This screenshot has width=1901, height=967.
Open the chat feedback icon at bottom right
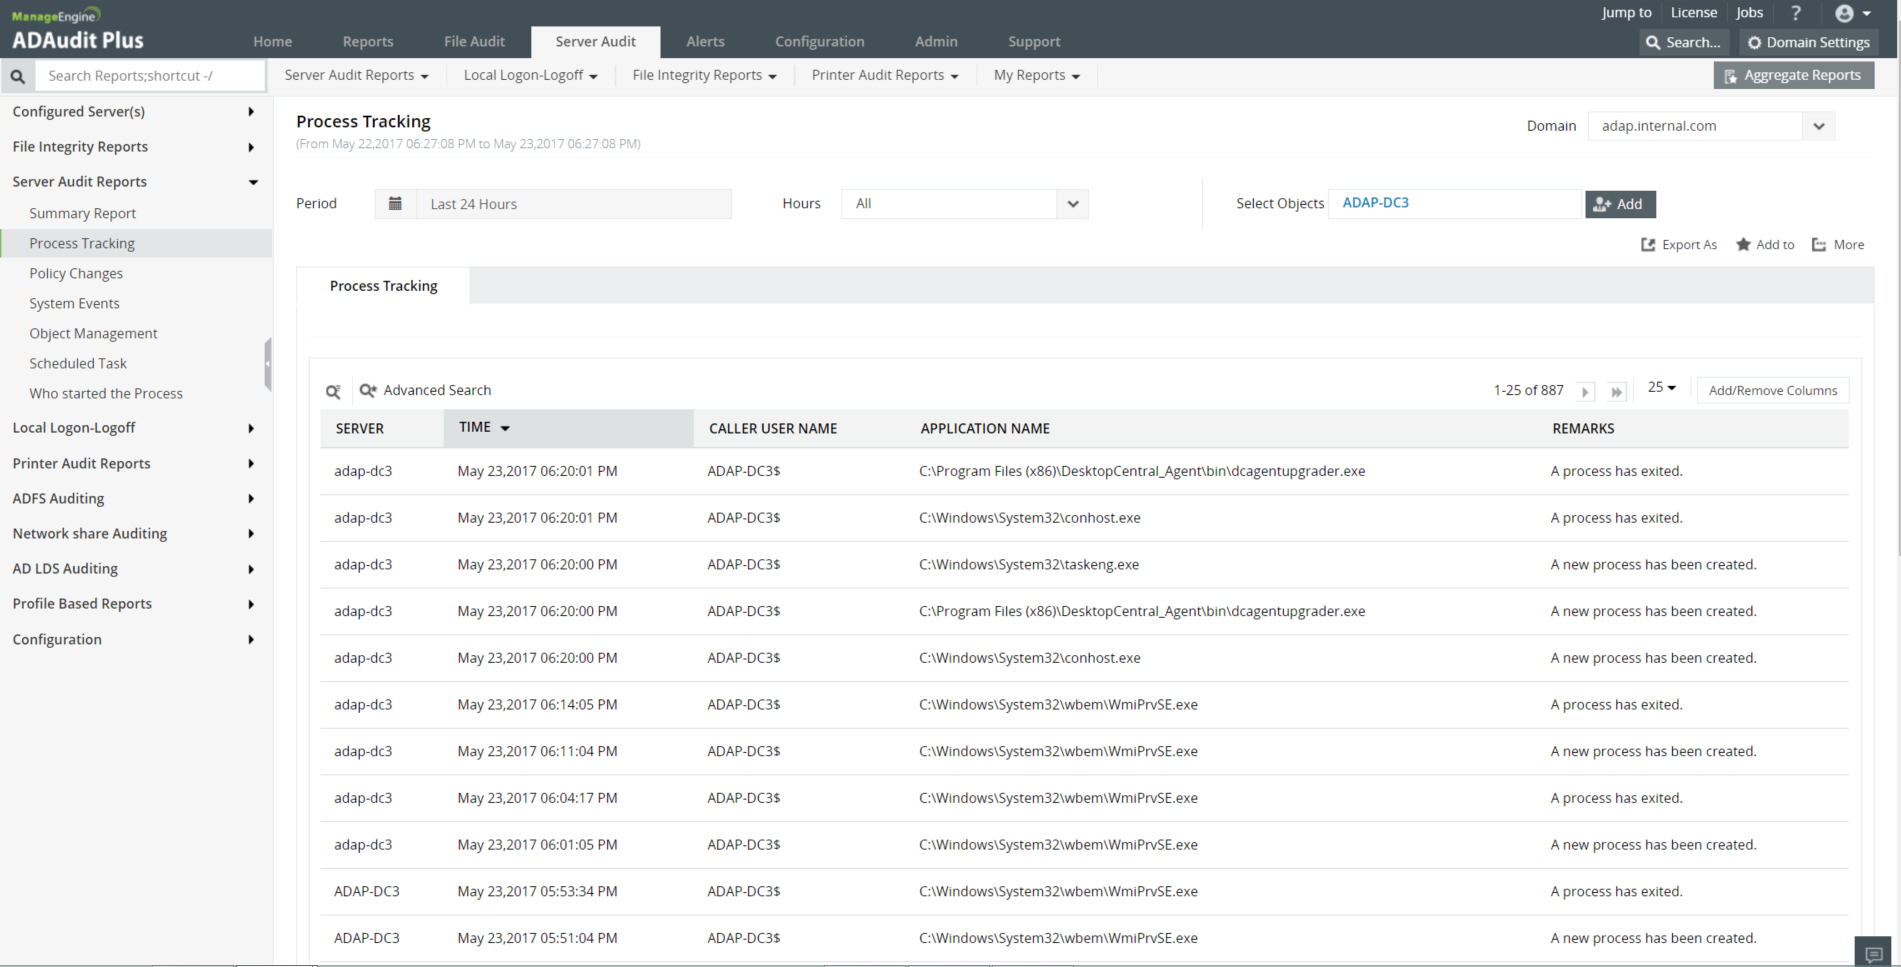(1874, 953)
